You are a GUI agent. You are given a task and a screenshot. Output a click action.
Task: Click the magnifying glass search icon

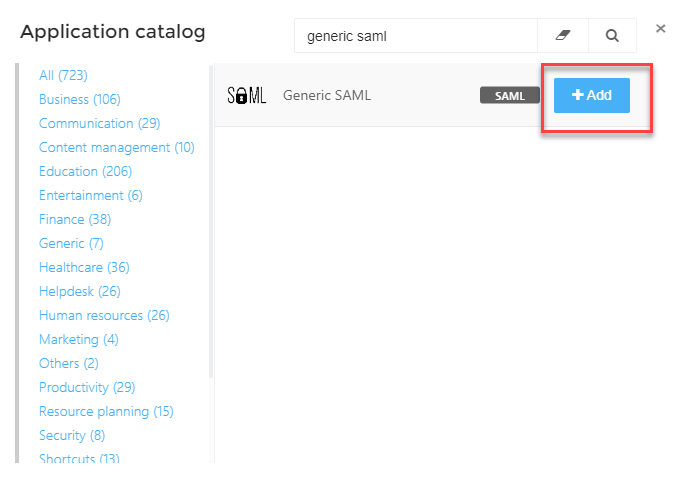coord(612,36)
